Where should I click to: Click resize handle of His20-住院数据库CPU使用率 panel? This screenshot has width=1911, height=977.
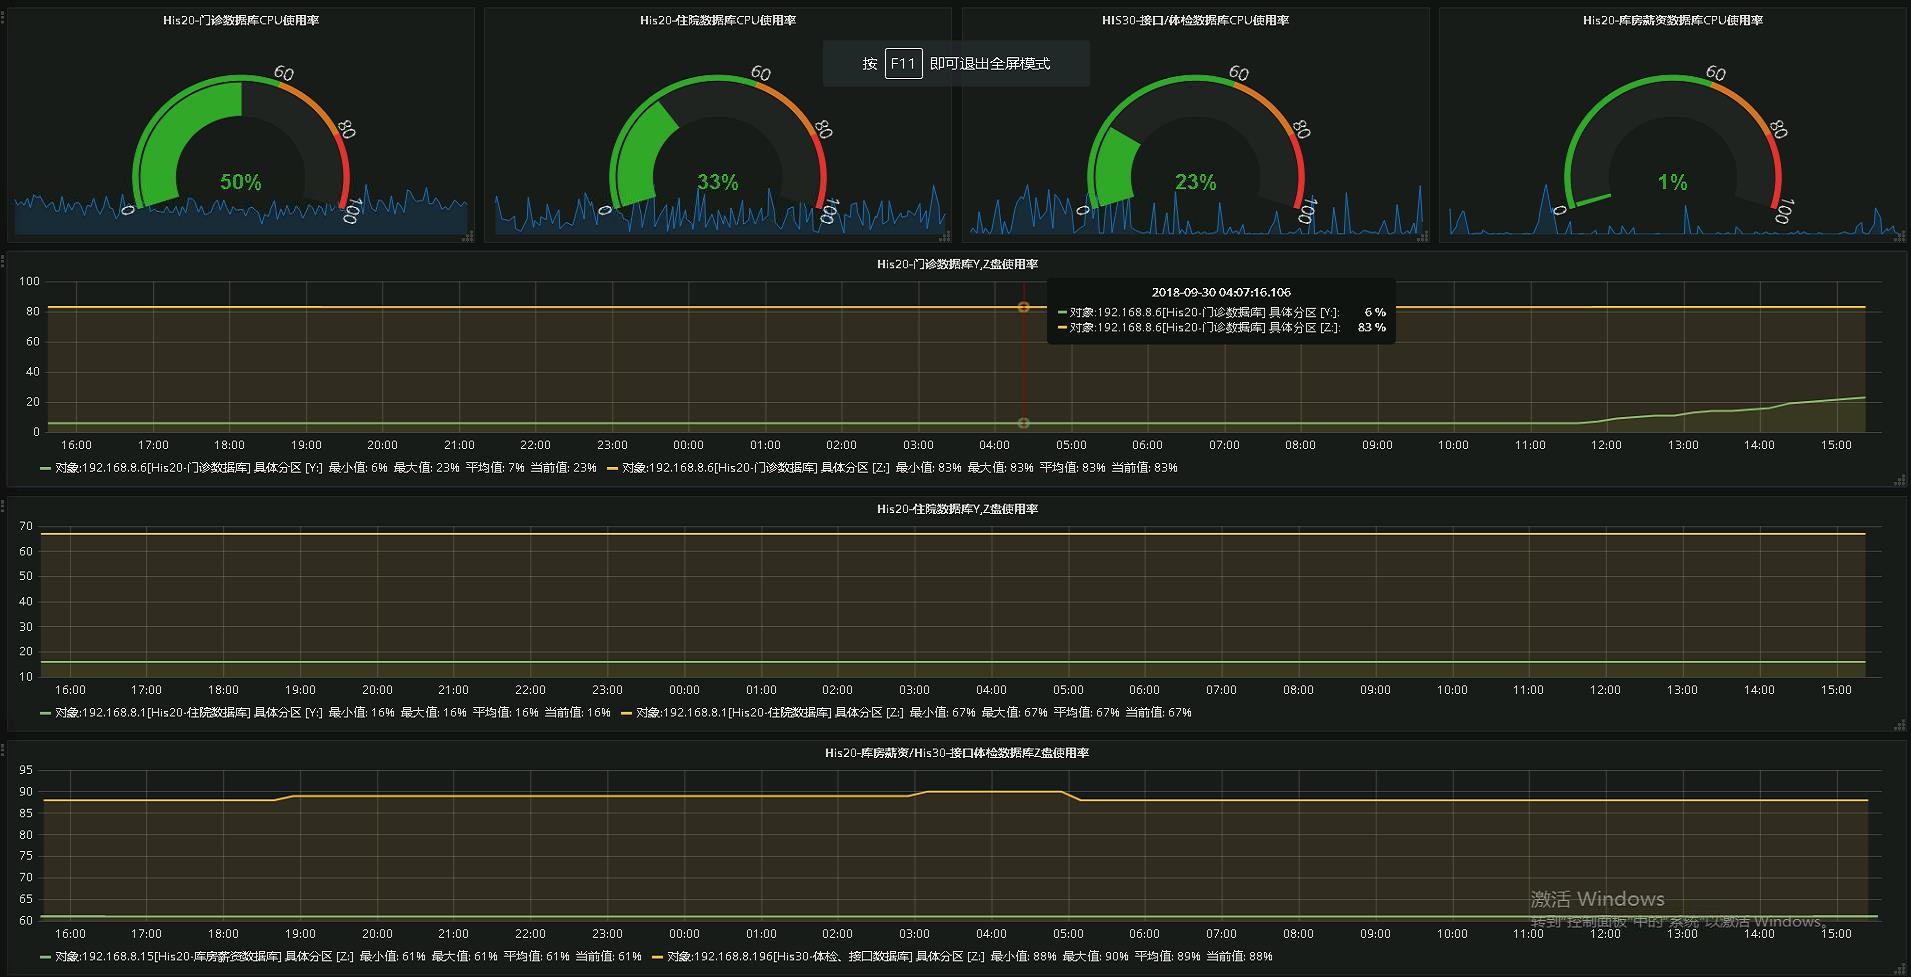click(945, 237)
